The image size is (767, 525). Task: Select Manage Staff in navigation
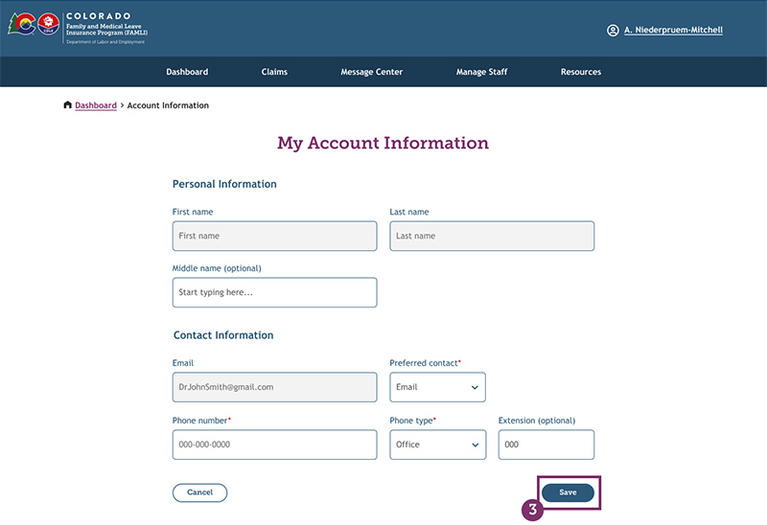tap(481, 72)
